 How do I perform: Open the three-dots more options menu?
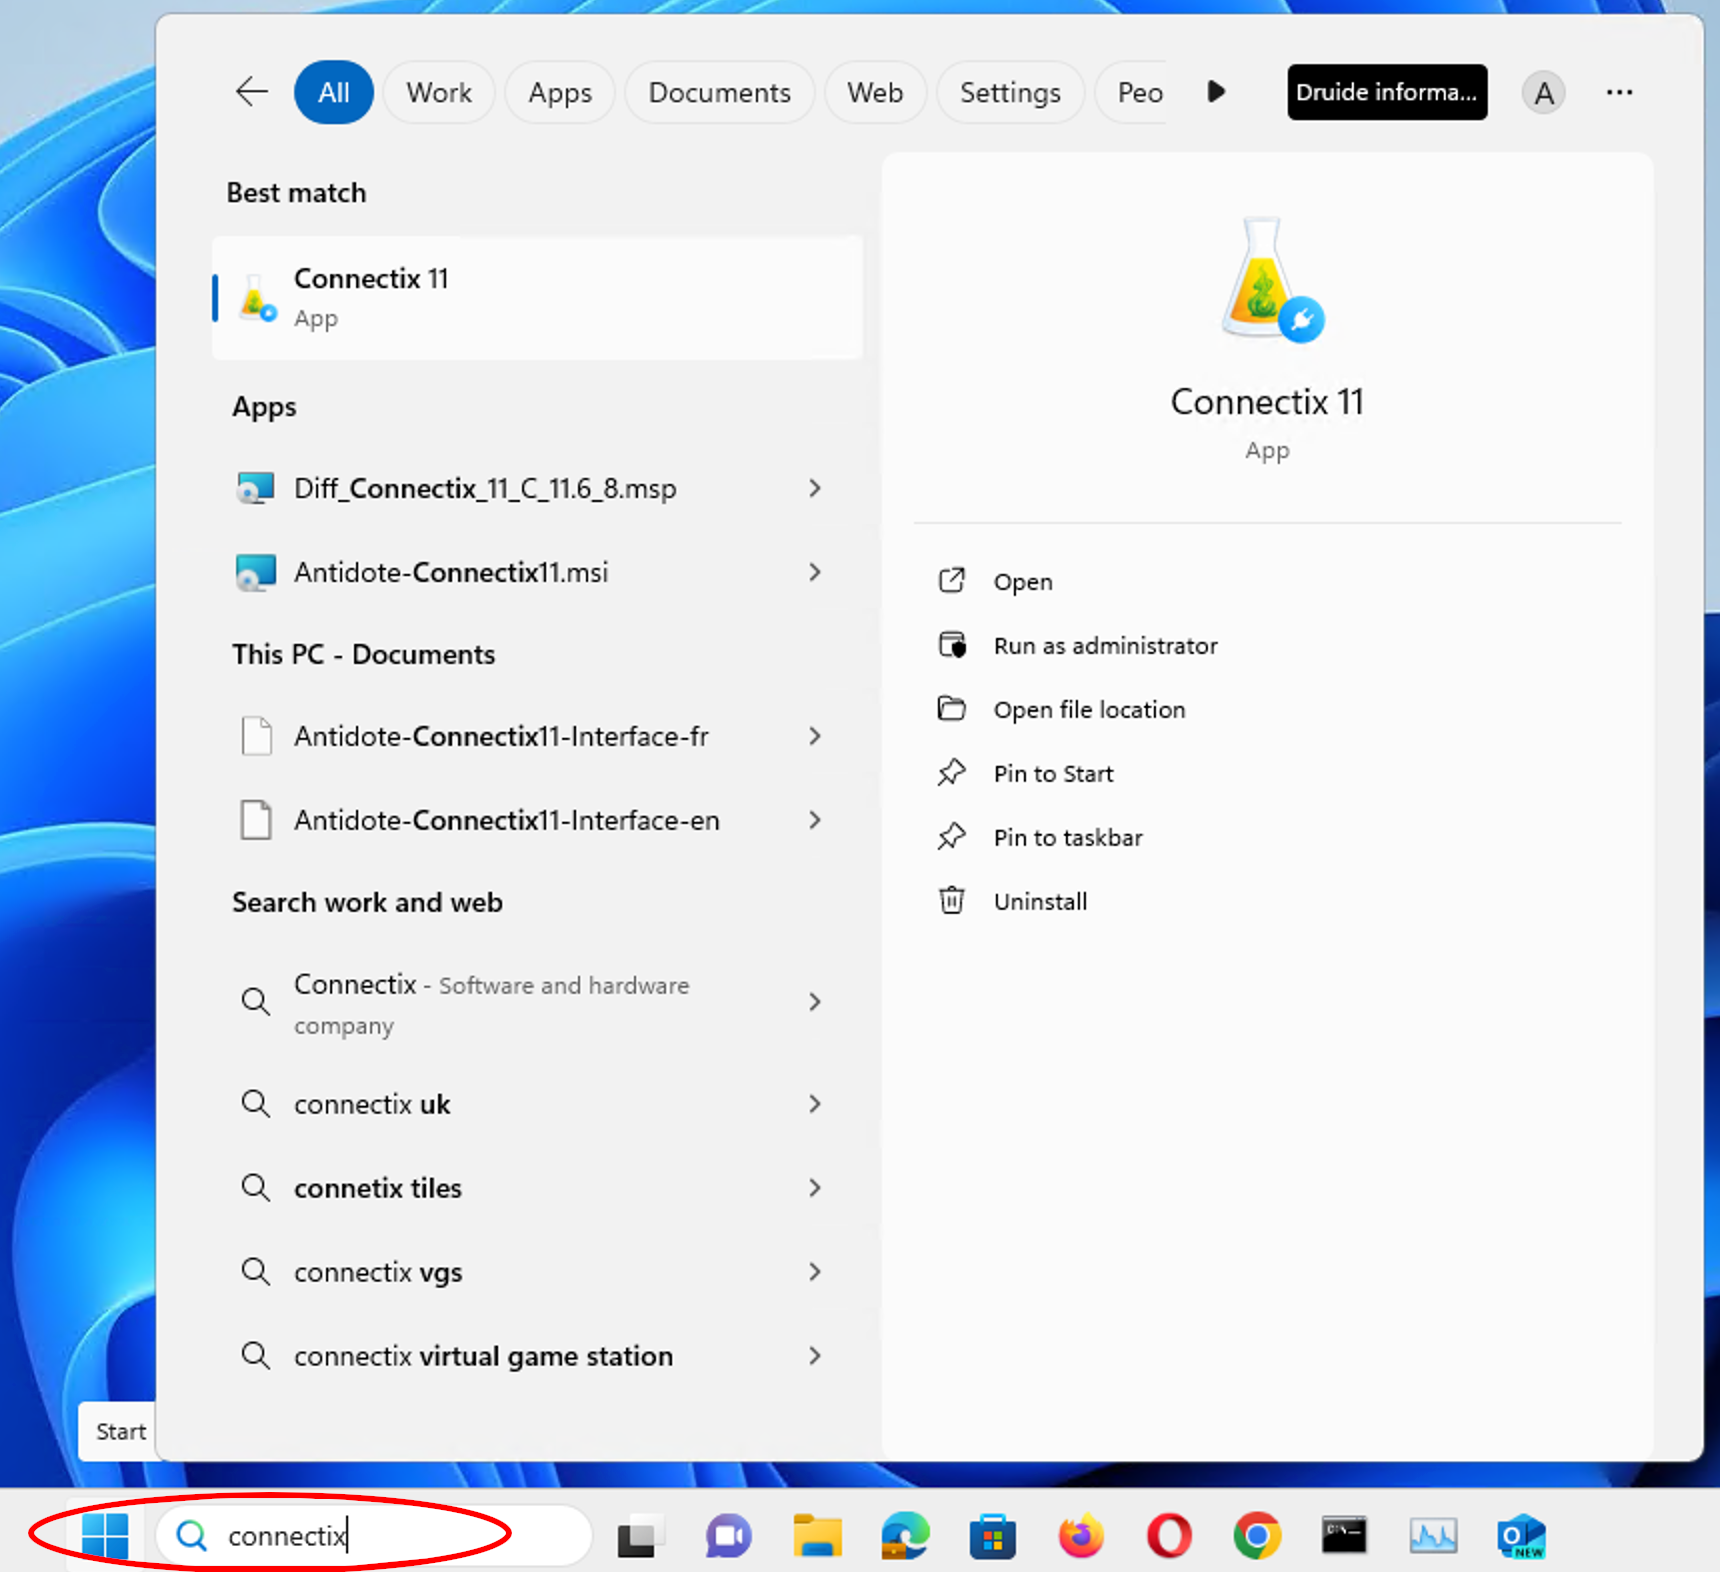(1619, 92)
